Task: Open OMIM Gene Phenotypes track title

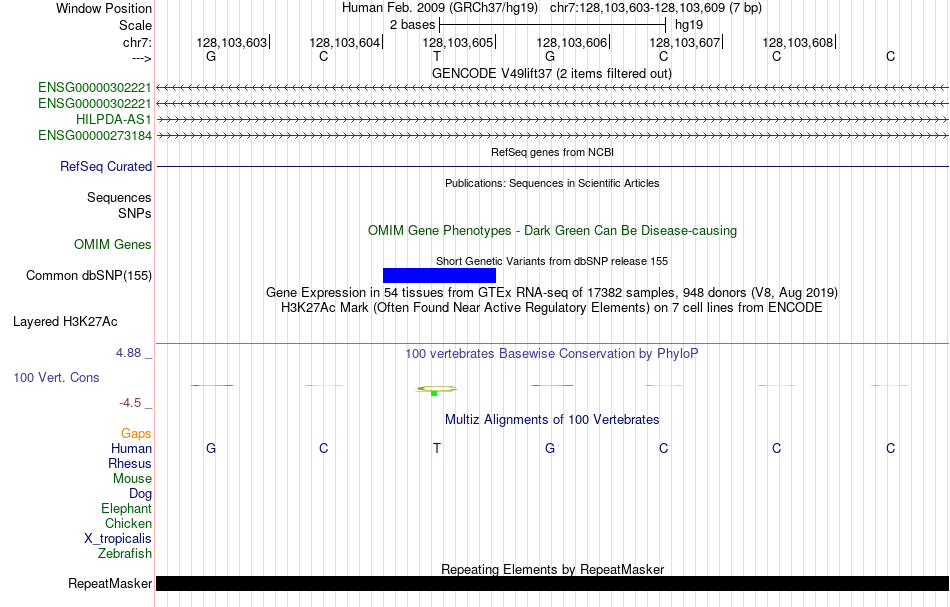Action: 553,230
